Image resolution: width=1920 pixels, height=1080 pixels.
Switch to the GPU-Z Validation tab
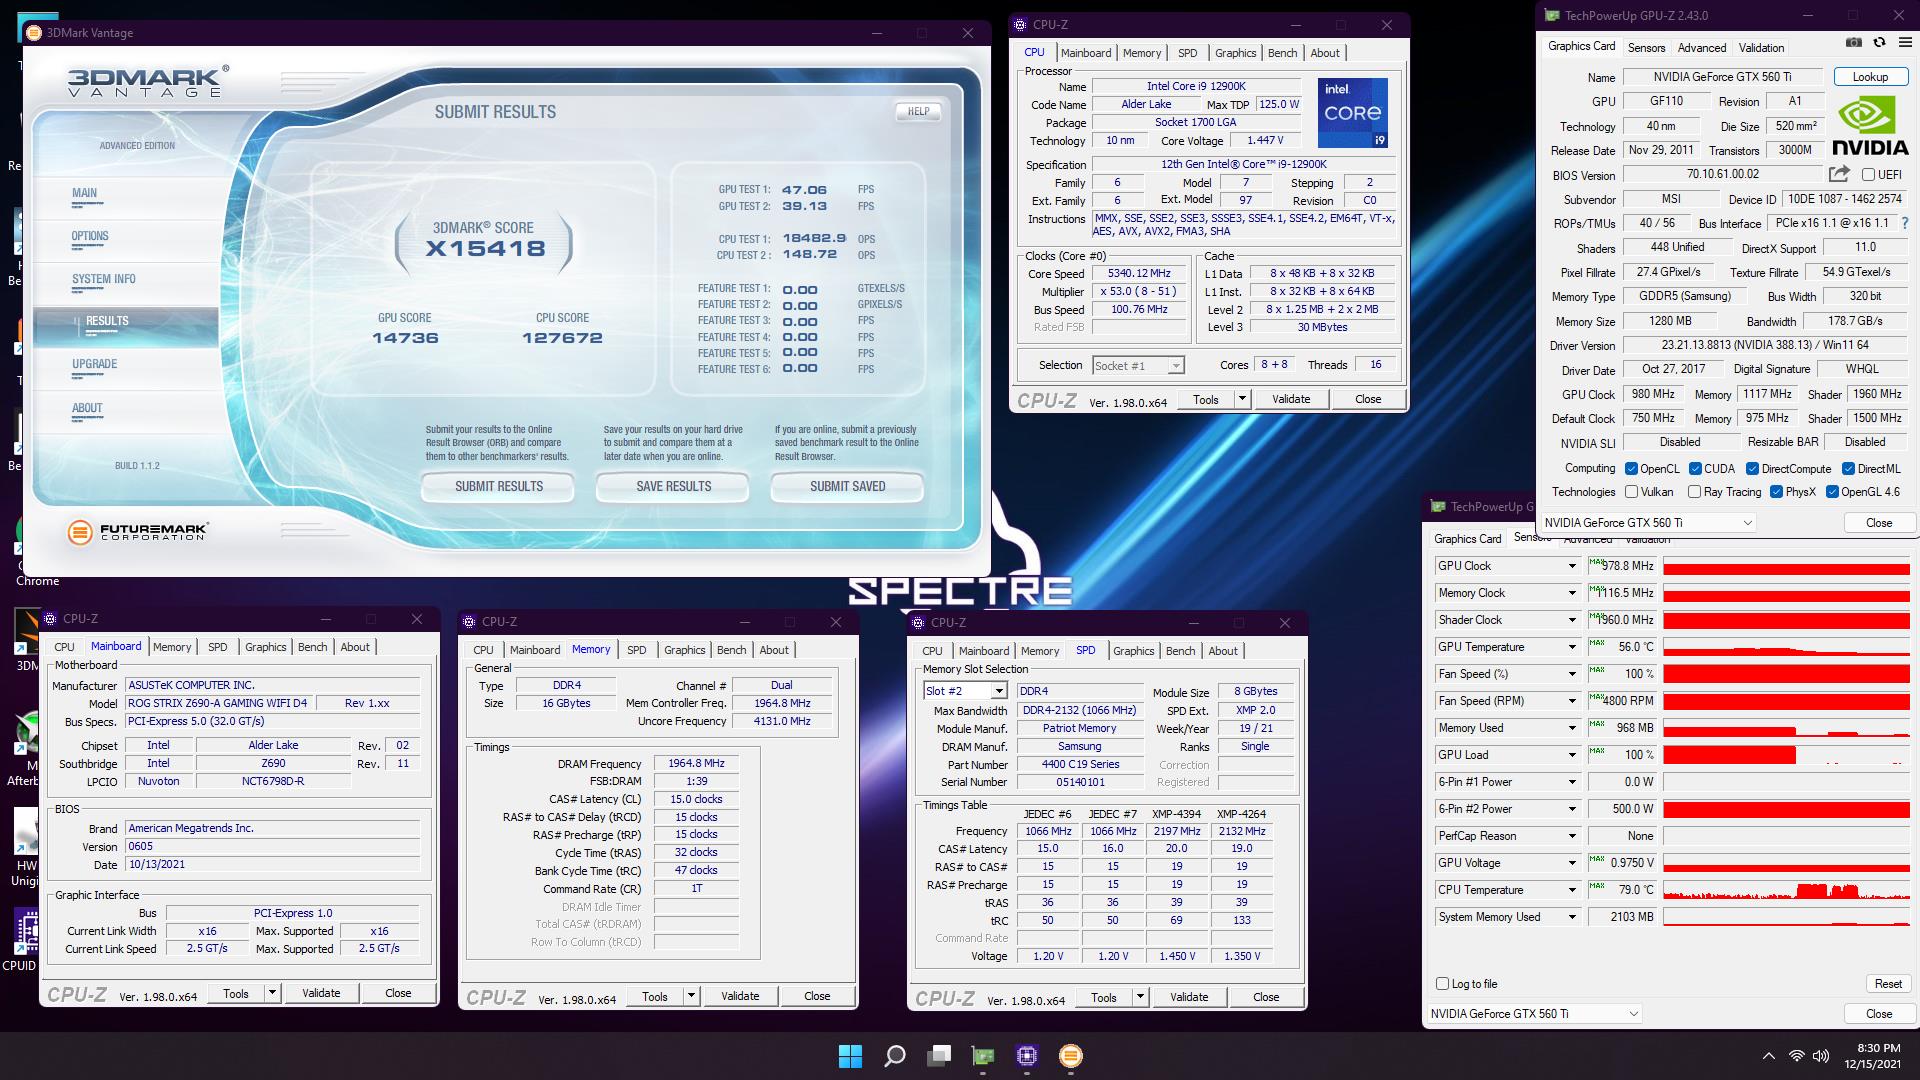coord(1761,47)
